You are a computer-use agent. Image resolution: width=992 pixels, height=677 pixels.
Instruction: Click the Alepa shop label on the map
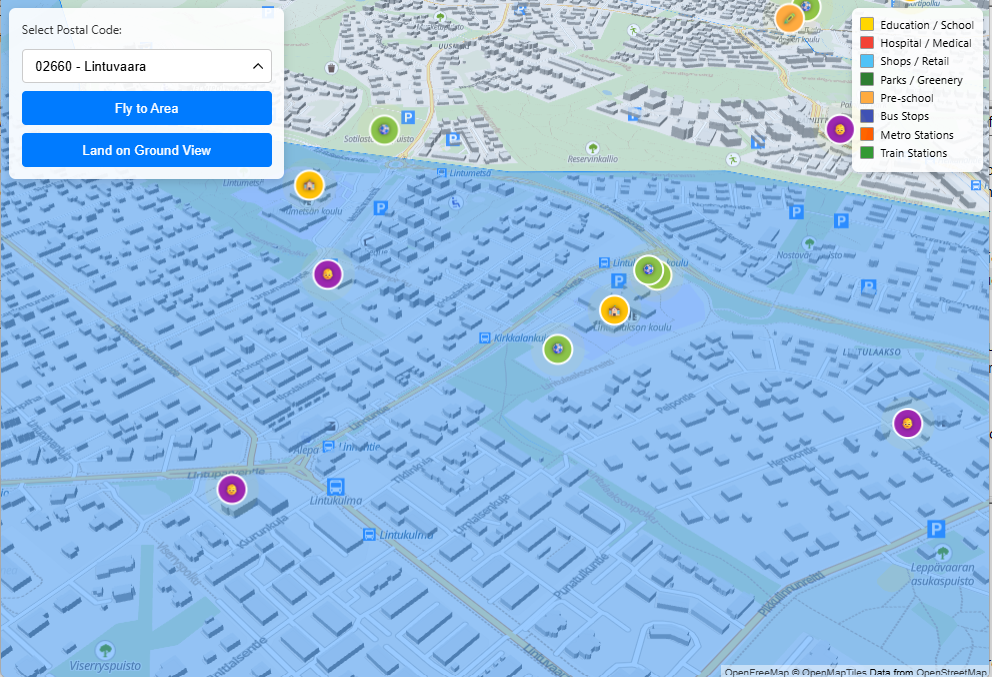click(306, 450)
